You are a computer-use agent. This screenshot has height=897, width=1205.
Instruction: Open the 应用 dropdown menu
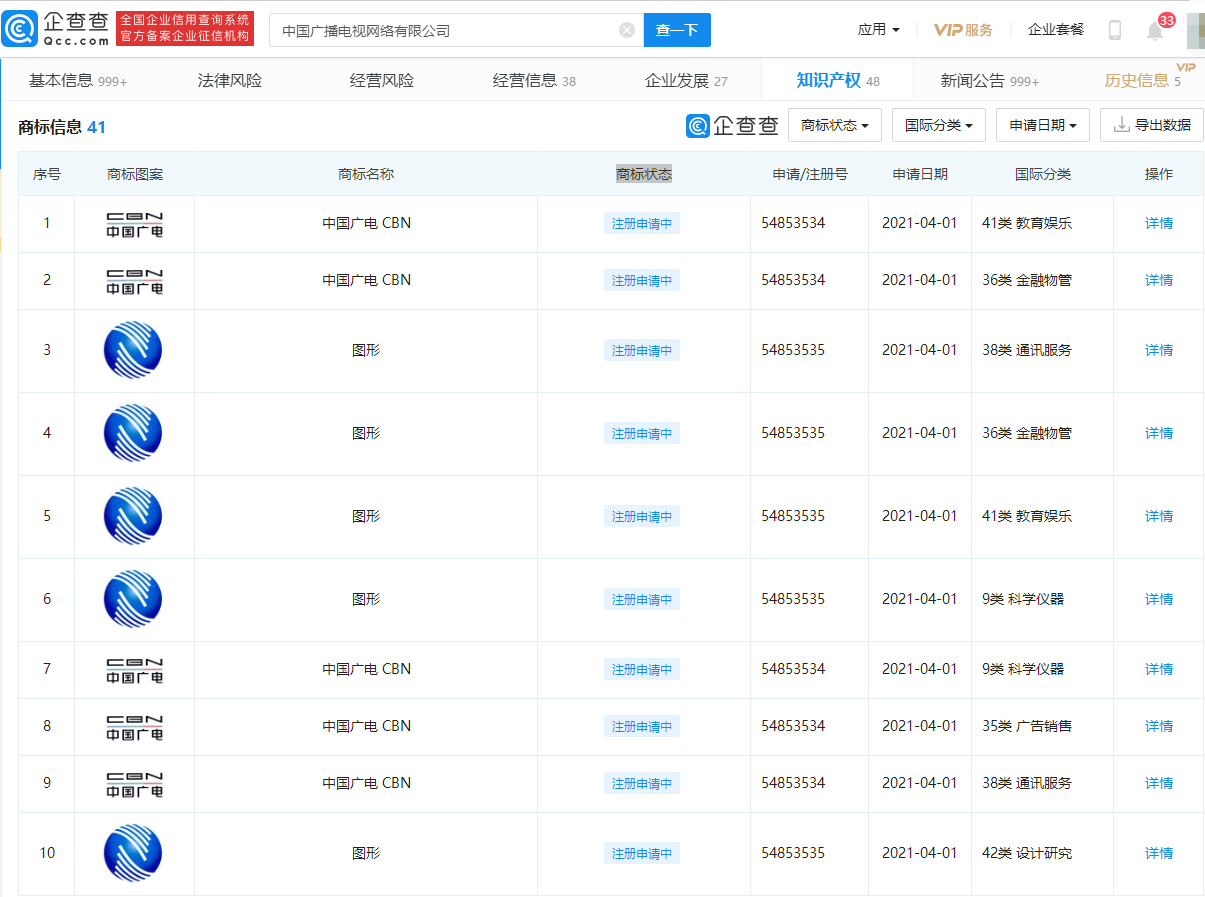[x=879, y=30]
